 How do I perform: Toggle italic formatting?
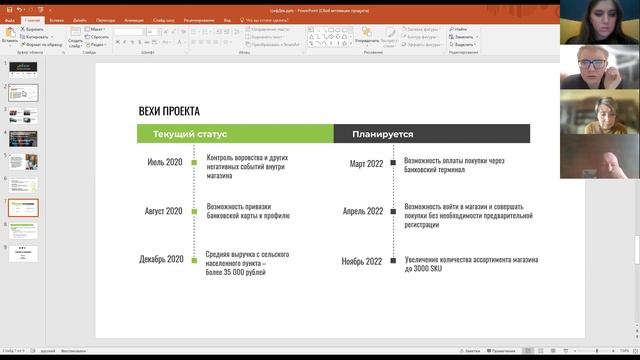click(x=125, y=42)
